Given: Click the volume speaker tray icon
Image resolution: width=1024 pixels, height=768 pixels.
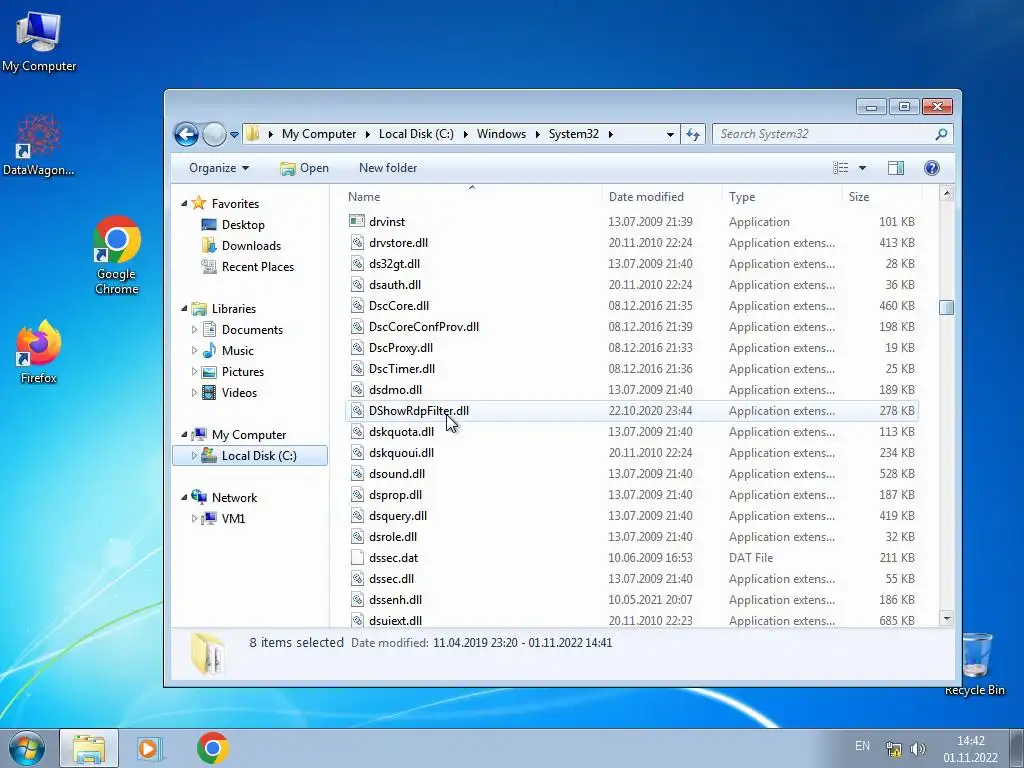Looking at the screenshot, I should click(918, 749).
